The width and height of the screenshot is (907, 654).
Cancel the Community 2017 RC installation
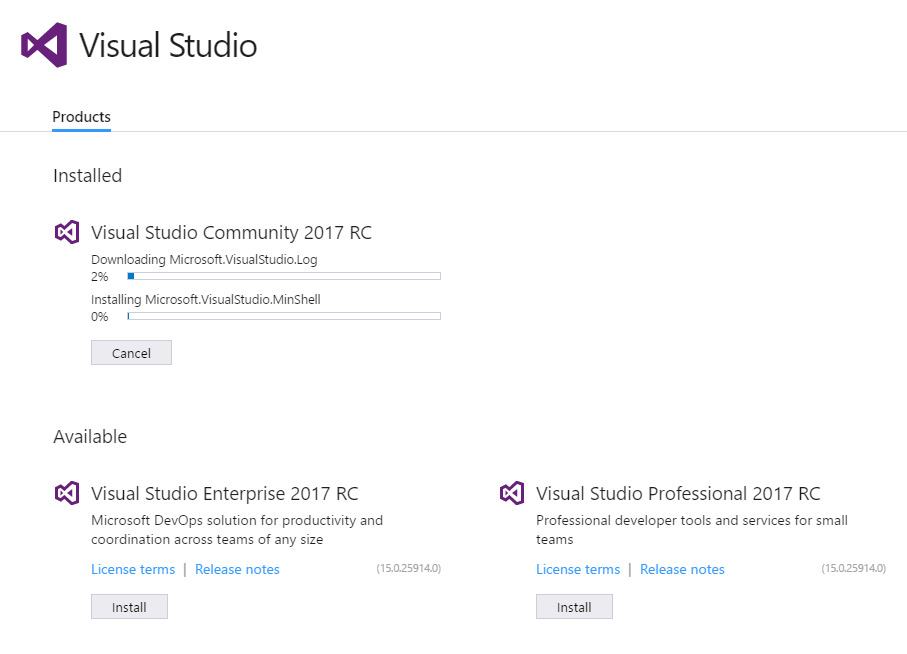point(131,353)
